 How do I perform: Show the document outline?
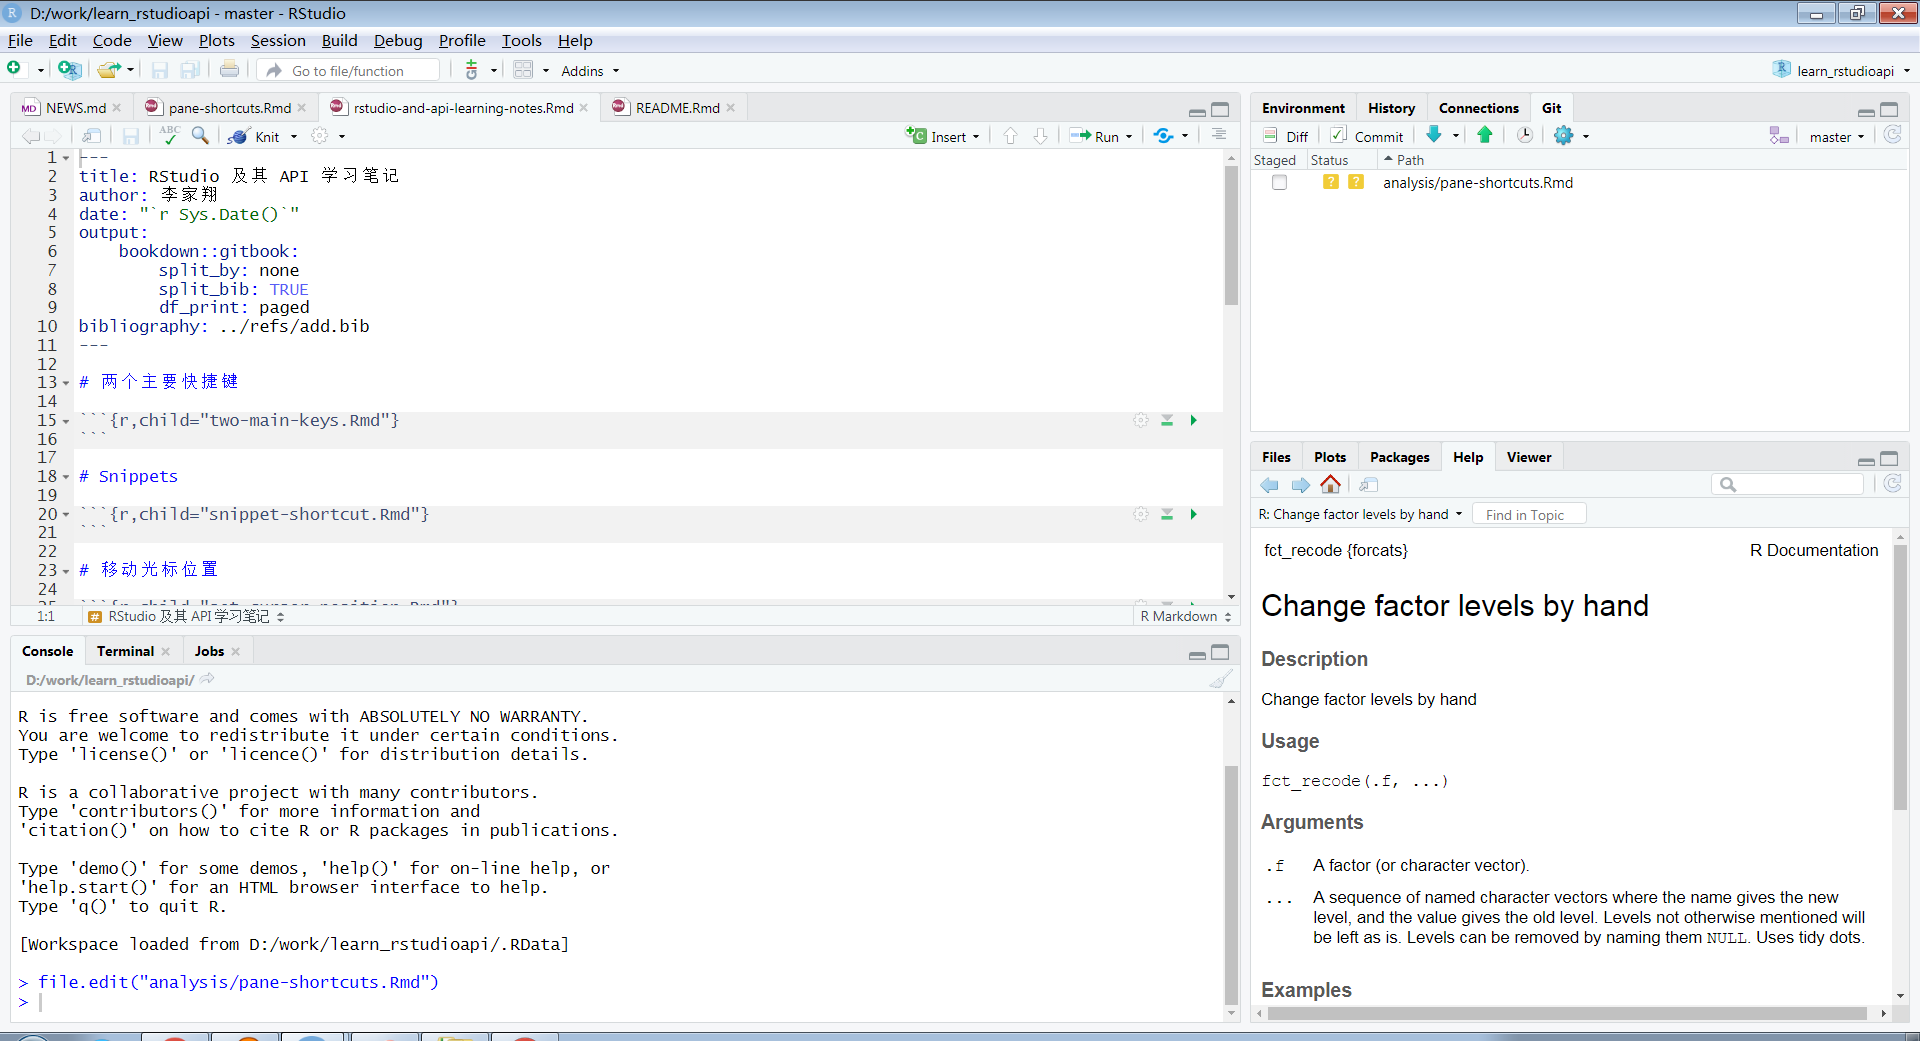(x=1219, y=135)
